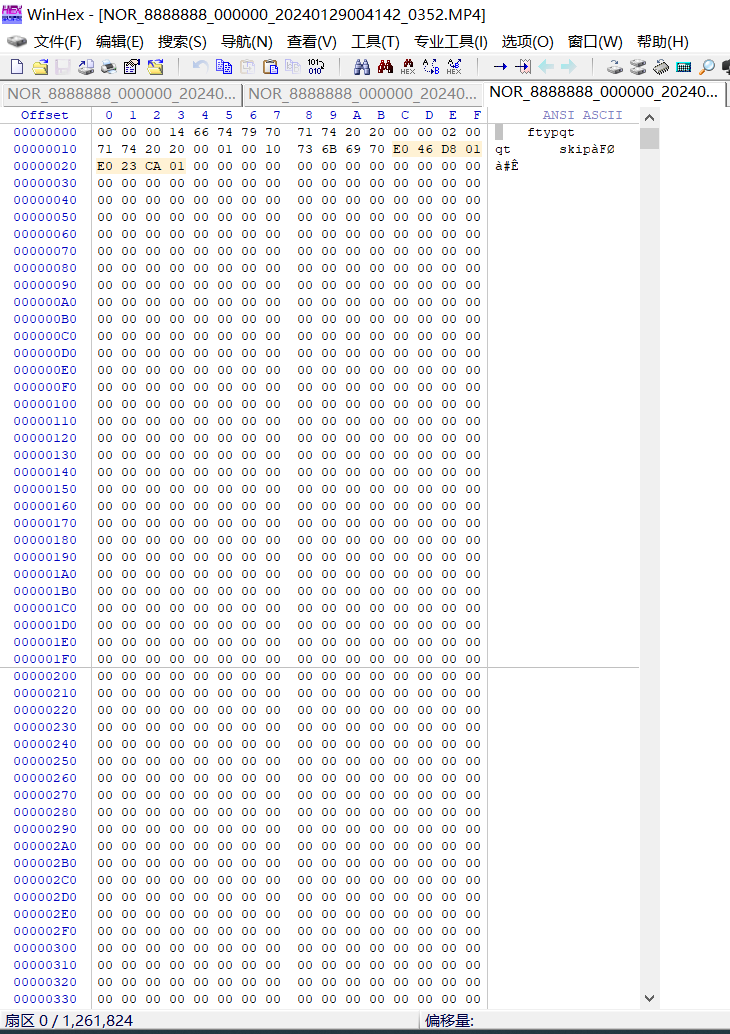Click hex byte 14 in first row

177,132
